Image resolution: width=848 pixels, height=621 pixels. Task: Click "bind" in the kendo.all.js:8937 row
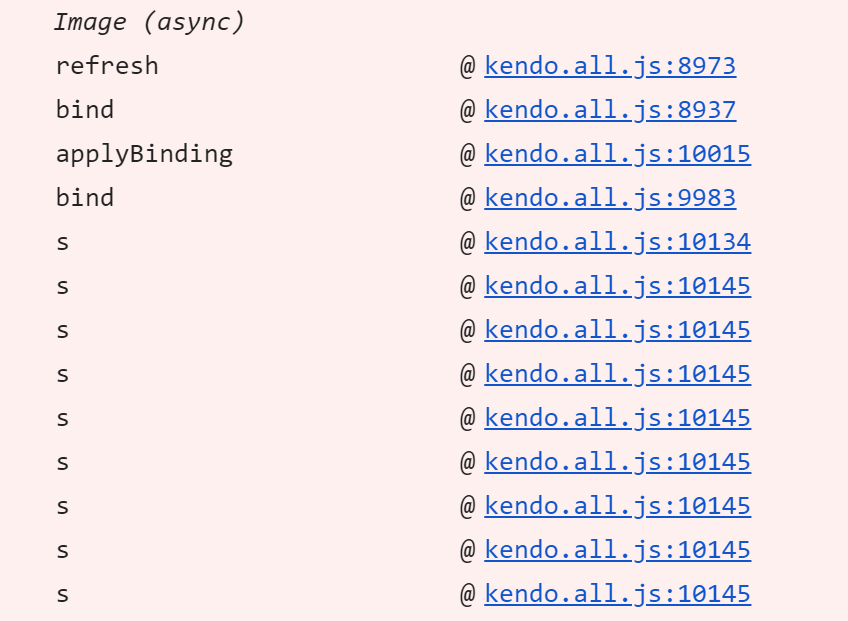tap(85, 111)
